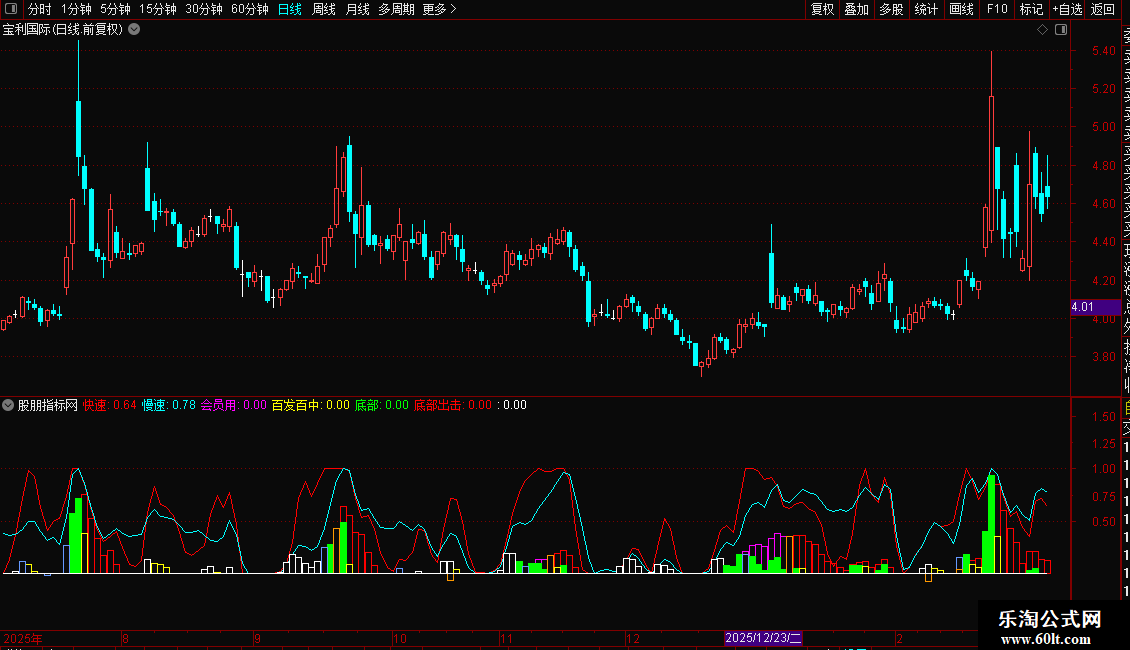Open dropdown next to 宝利国际 title

pyautogui.click(x=134, y=30)
